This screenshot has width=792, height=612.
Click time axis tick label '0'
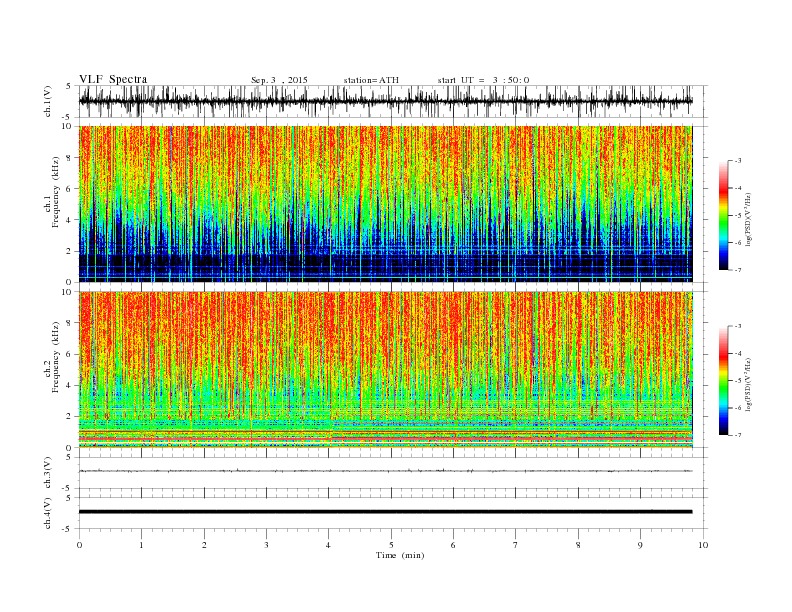pyautogui.click(x=79, y=545)
